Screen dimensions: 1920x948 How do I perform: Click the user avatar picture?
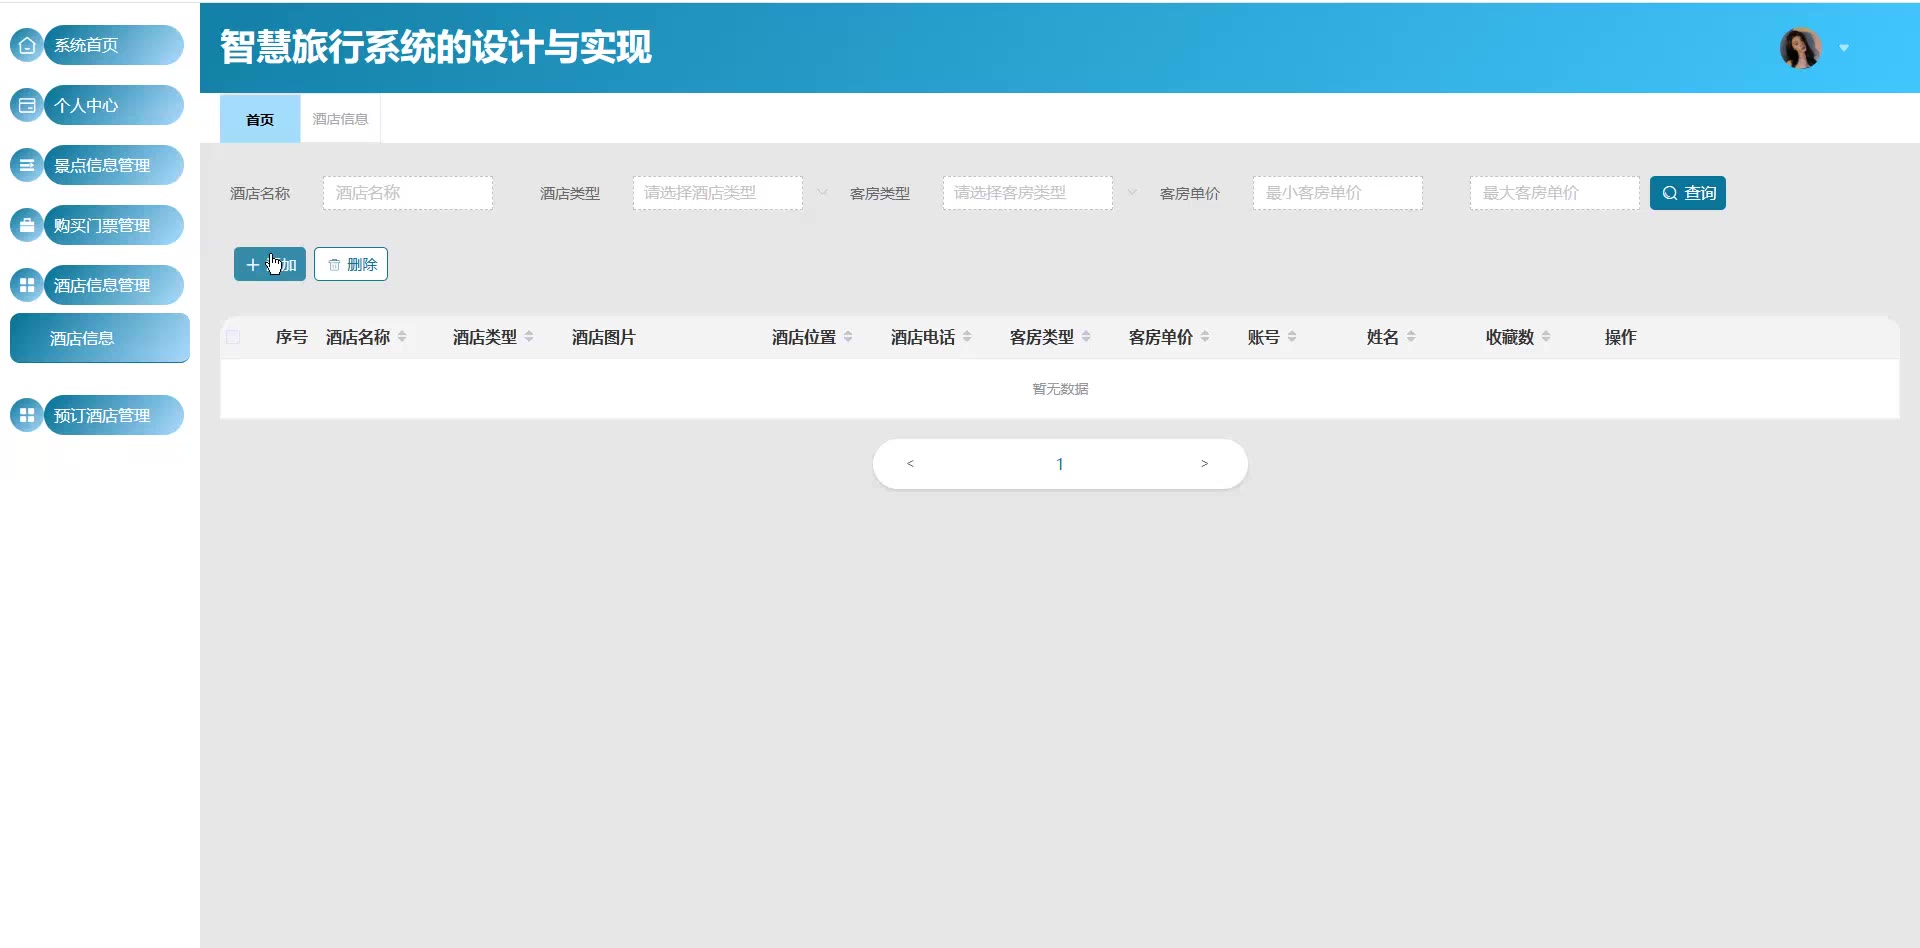point(1800,48)
